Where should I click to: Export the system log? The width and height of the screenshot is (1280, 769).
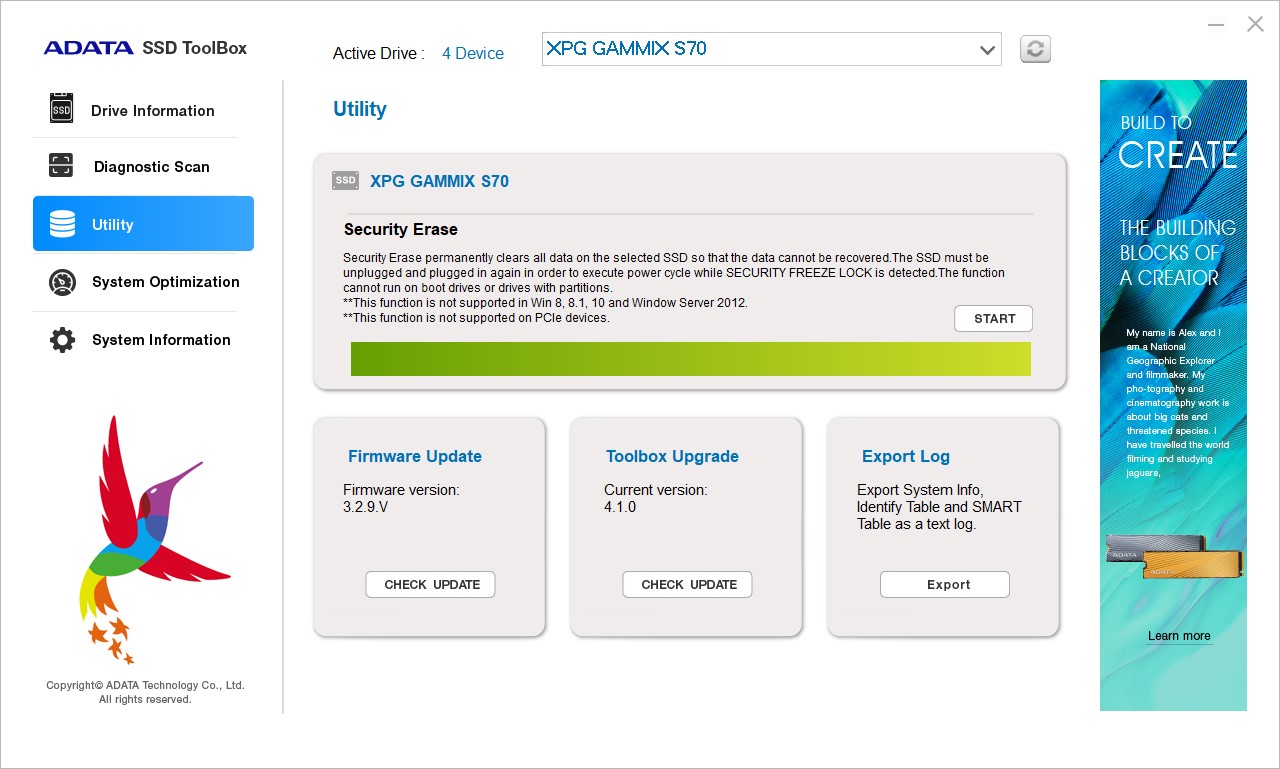[945, 585]
